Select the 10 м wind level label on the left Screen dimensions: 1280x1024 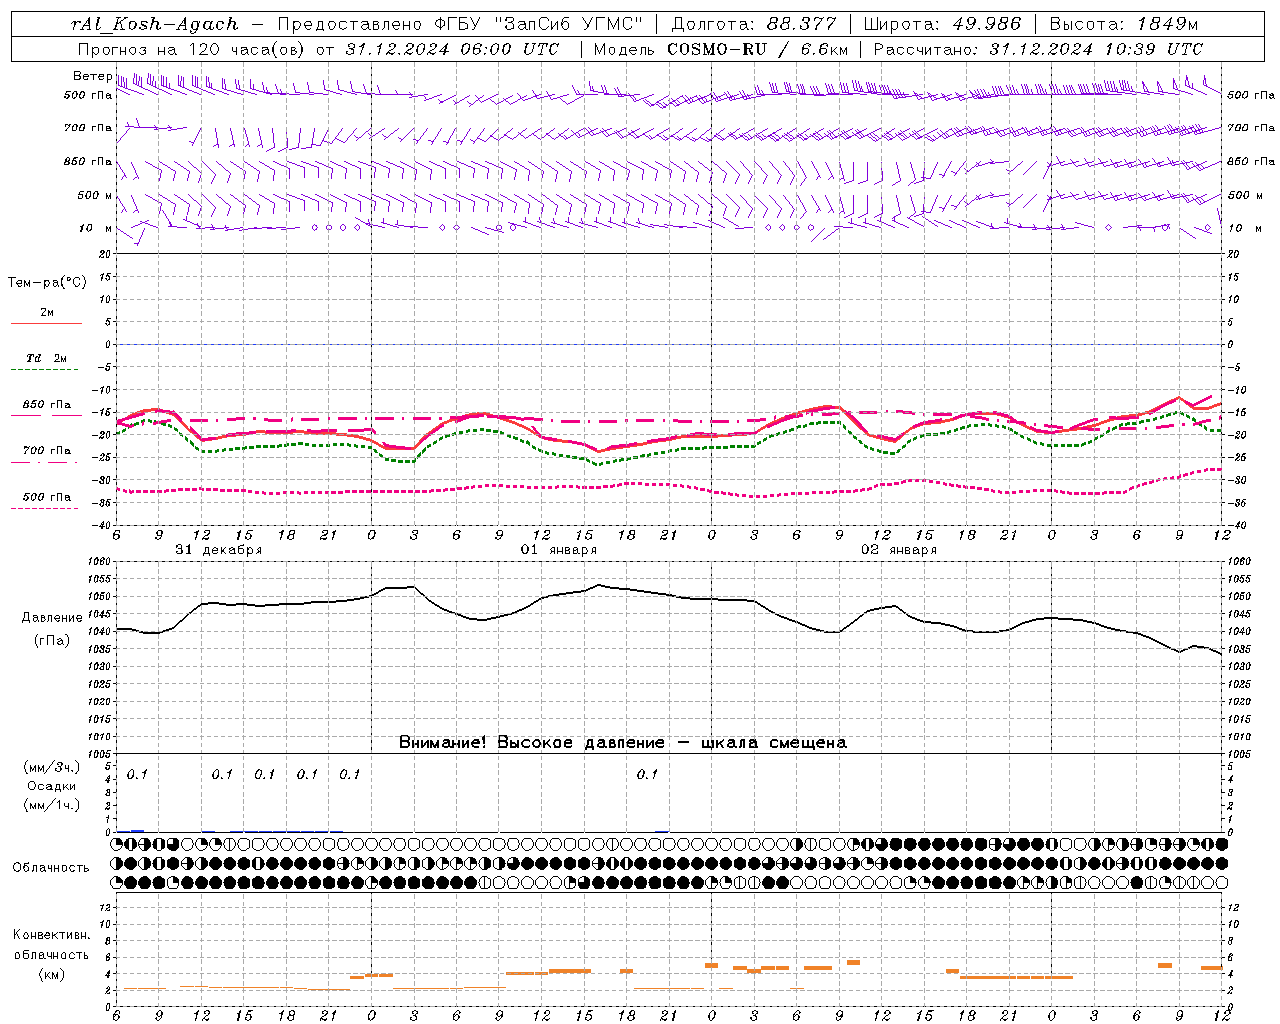pos(95,228)
